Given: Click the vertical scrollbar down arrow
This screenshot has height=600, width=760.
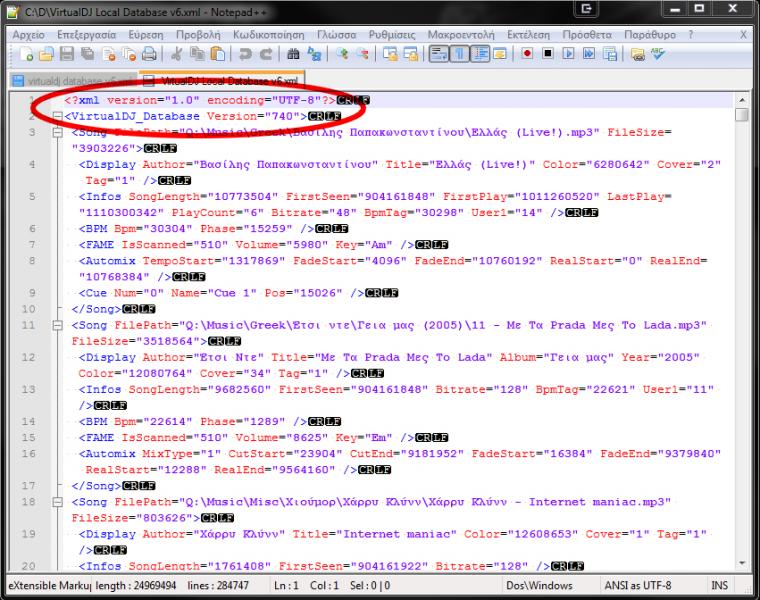Looking at the screenshot, I should [x=742, y=563].
